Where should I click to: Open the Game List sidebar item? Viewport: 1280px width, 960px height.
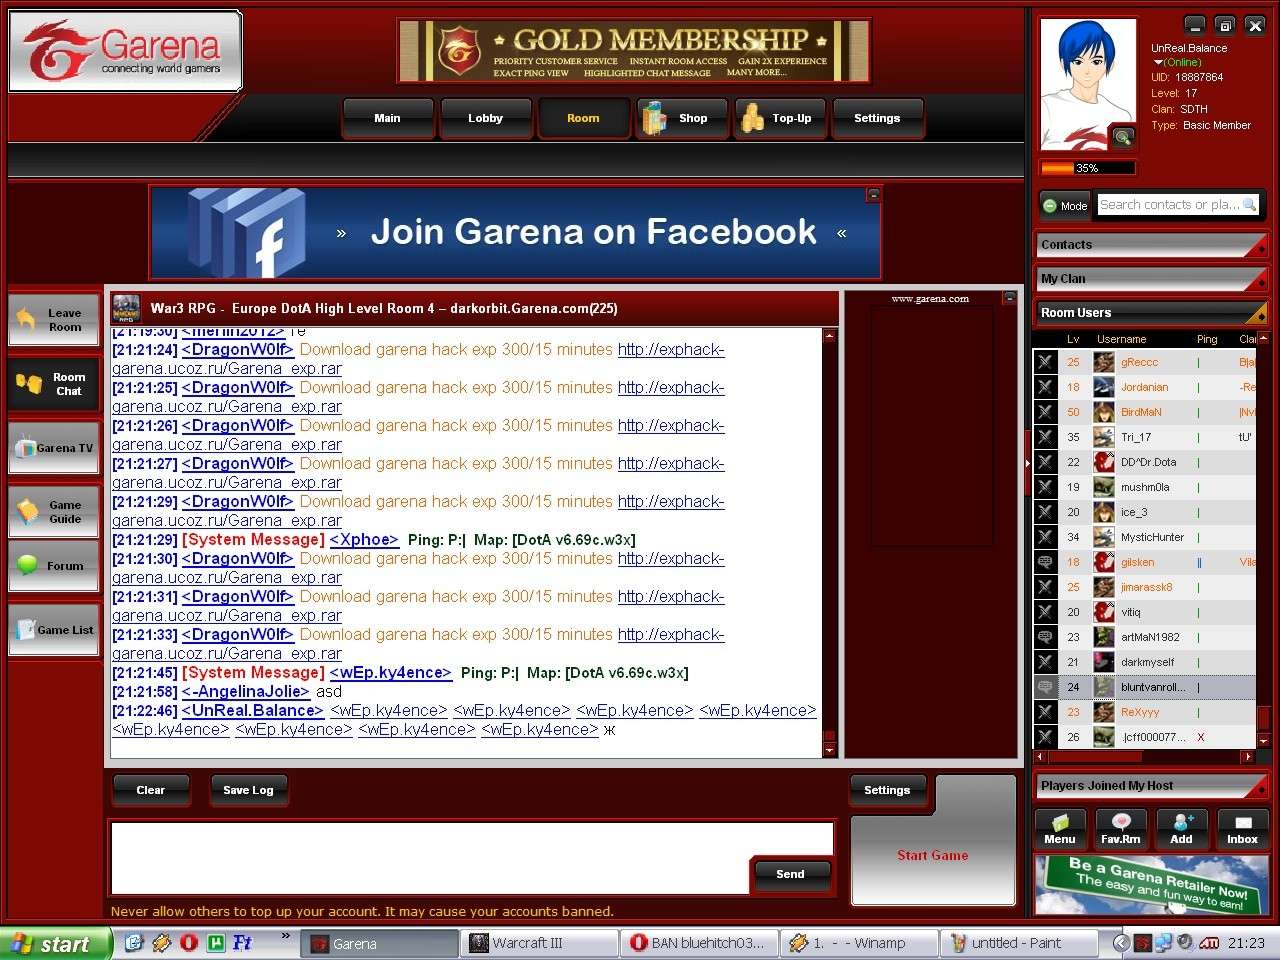54,630
